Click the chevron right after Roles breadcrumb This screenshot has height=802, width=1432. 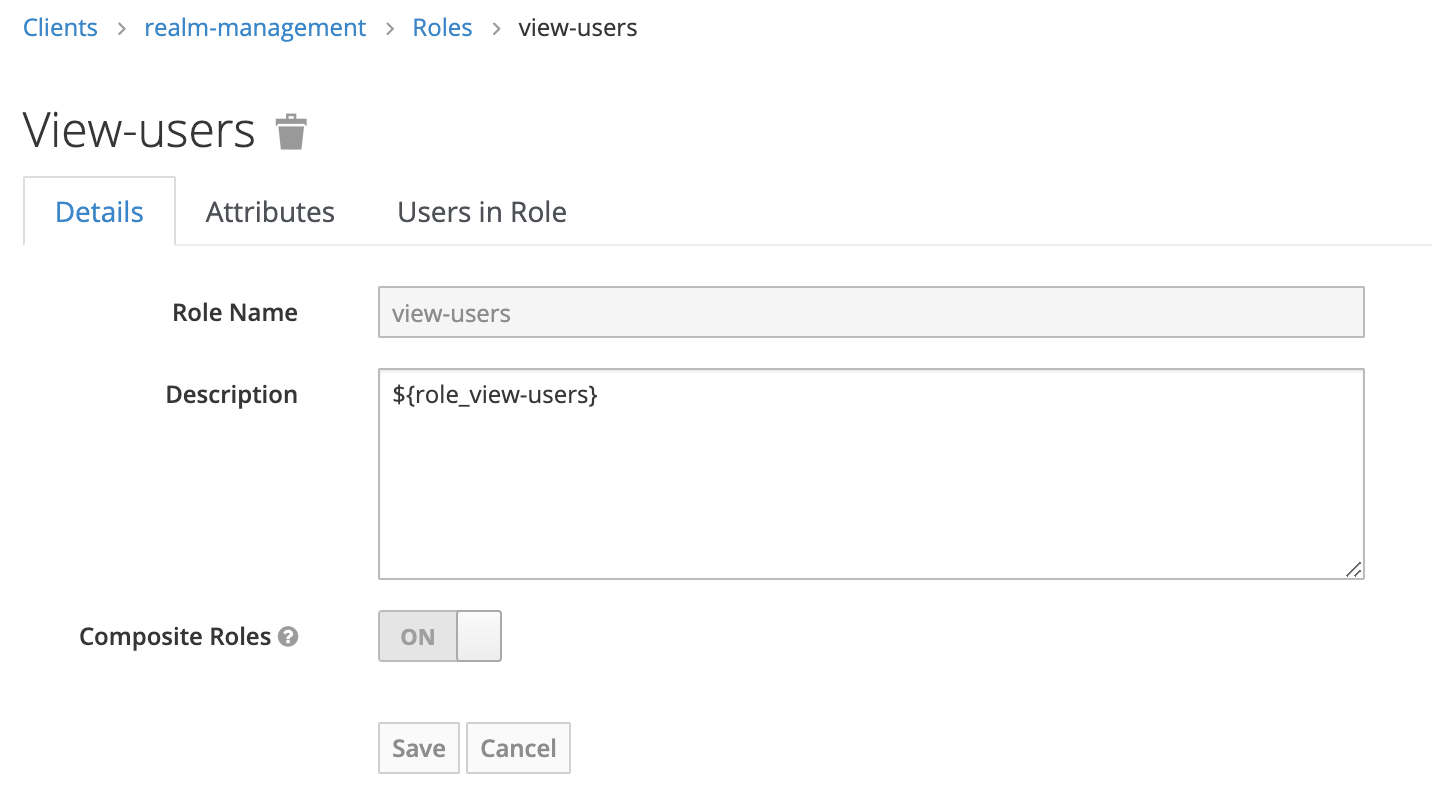coord(495,28)
